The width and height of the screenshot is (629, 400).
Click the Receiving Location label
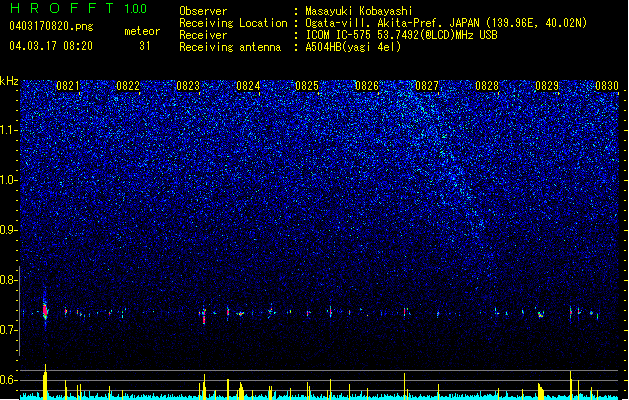pos(233,23)
